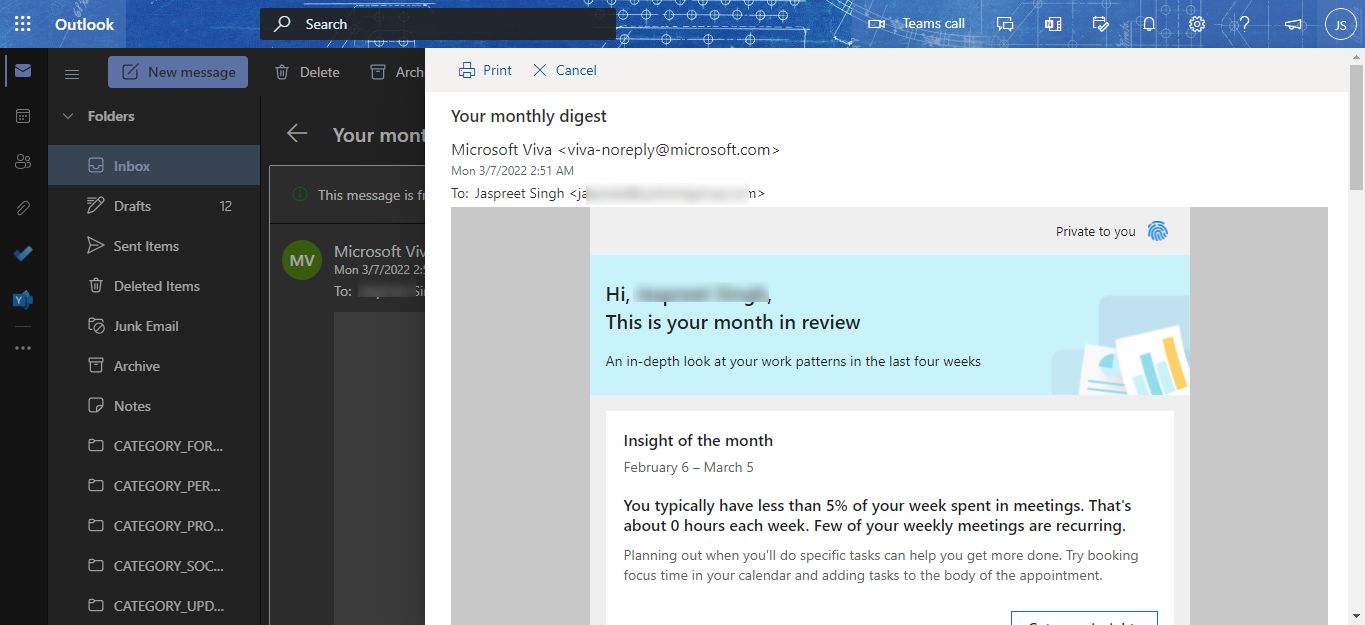Click sender viva-noreply@microsoft.com address

click(x=669, y=150)
